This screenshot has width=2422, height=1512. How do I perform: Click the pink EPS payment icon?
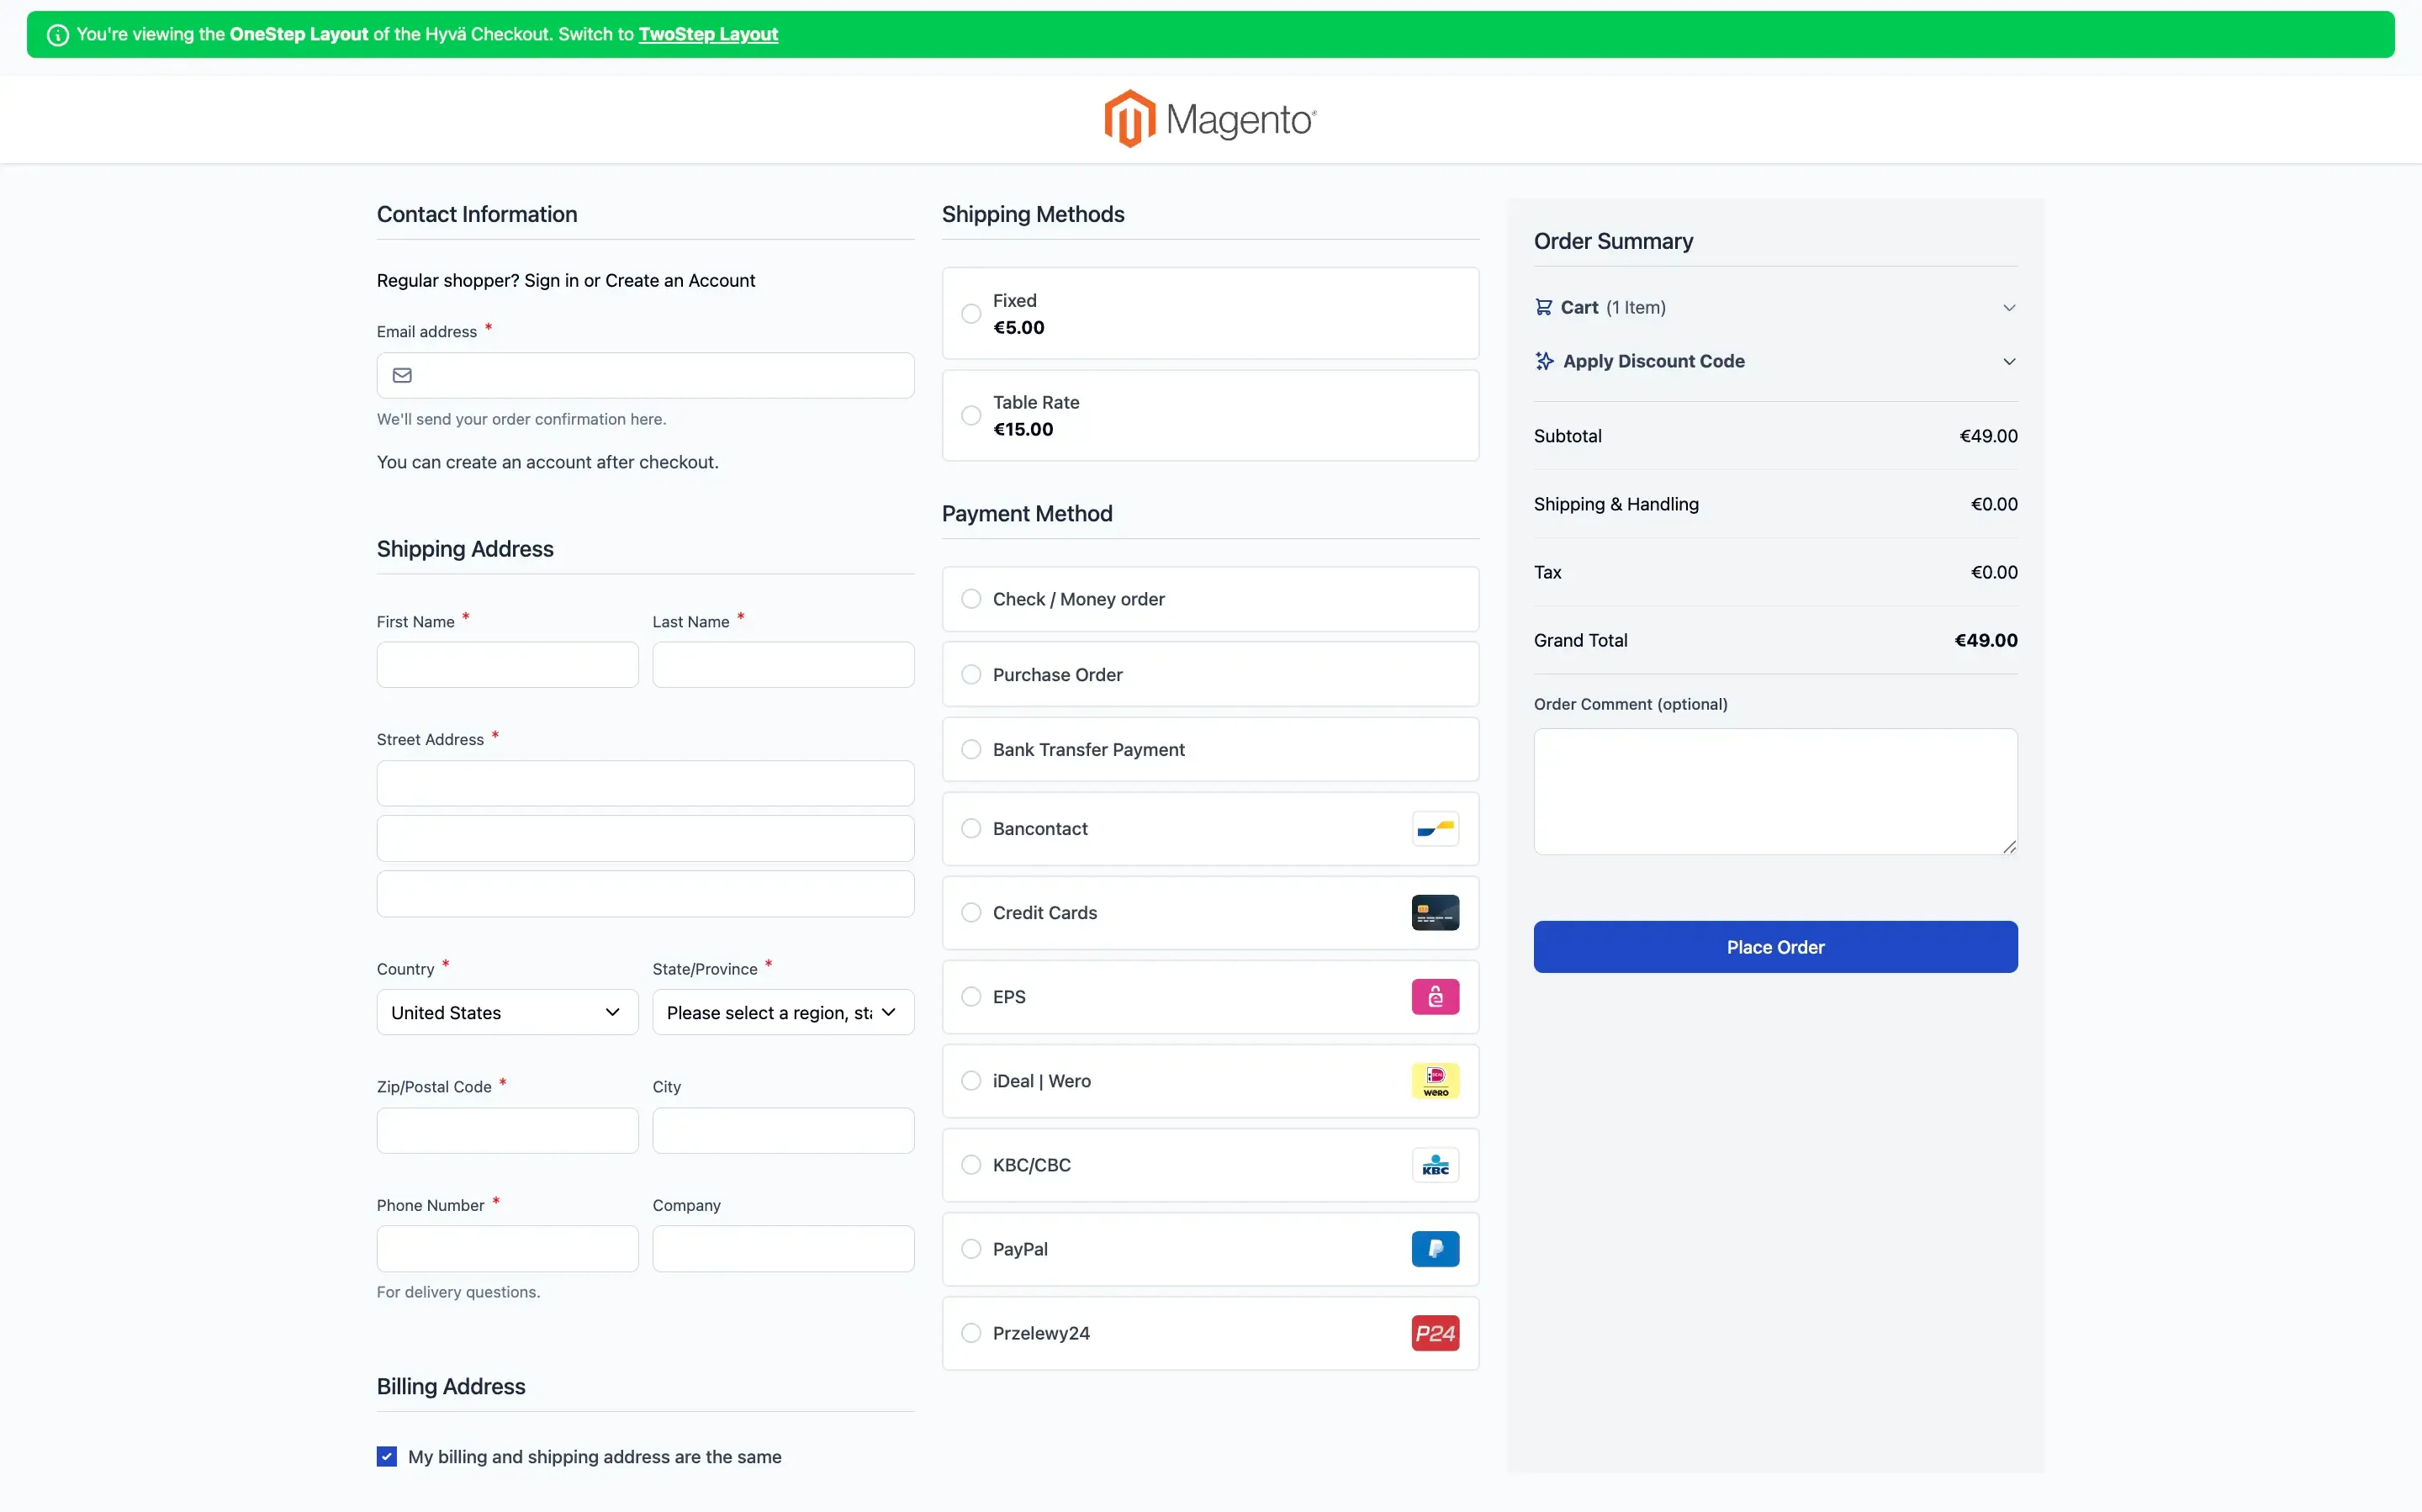(1434, 997)
